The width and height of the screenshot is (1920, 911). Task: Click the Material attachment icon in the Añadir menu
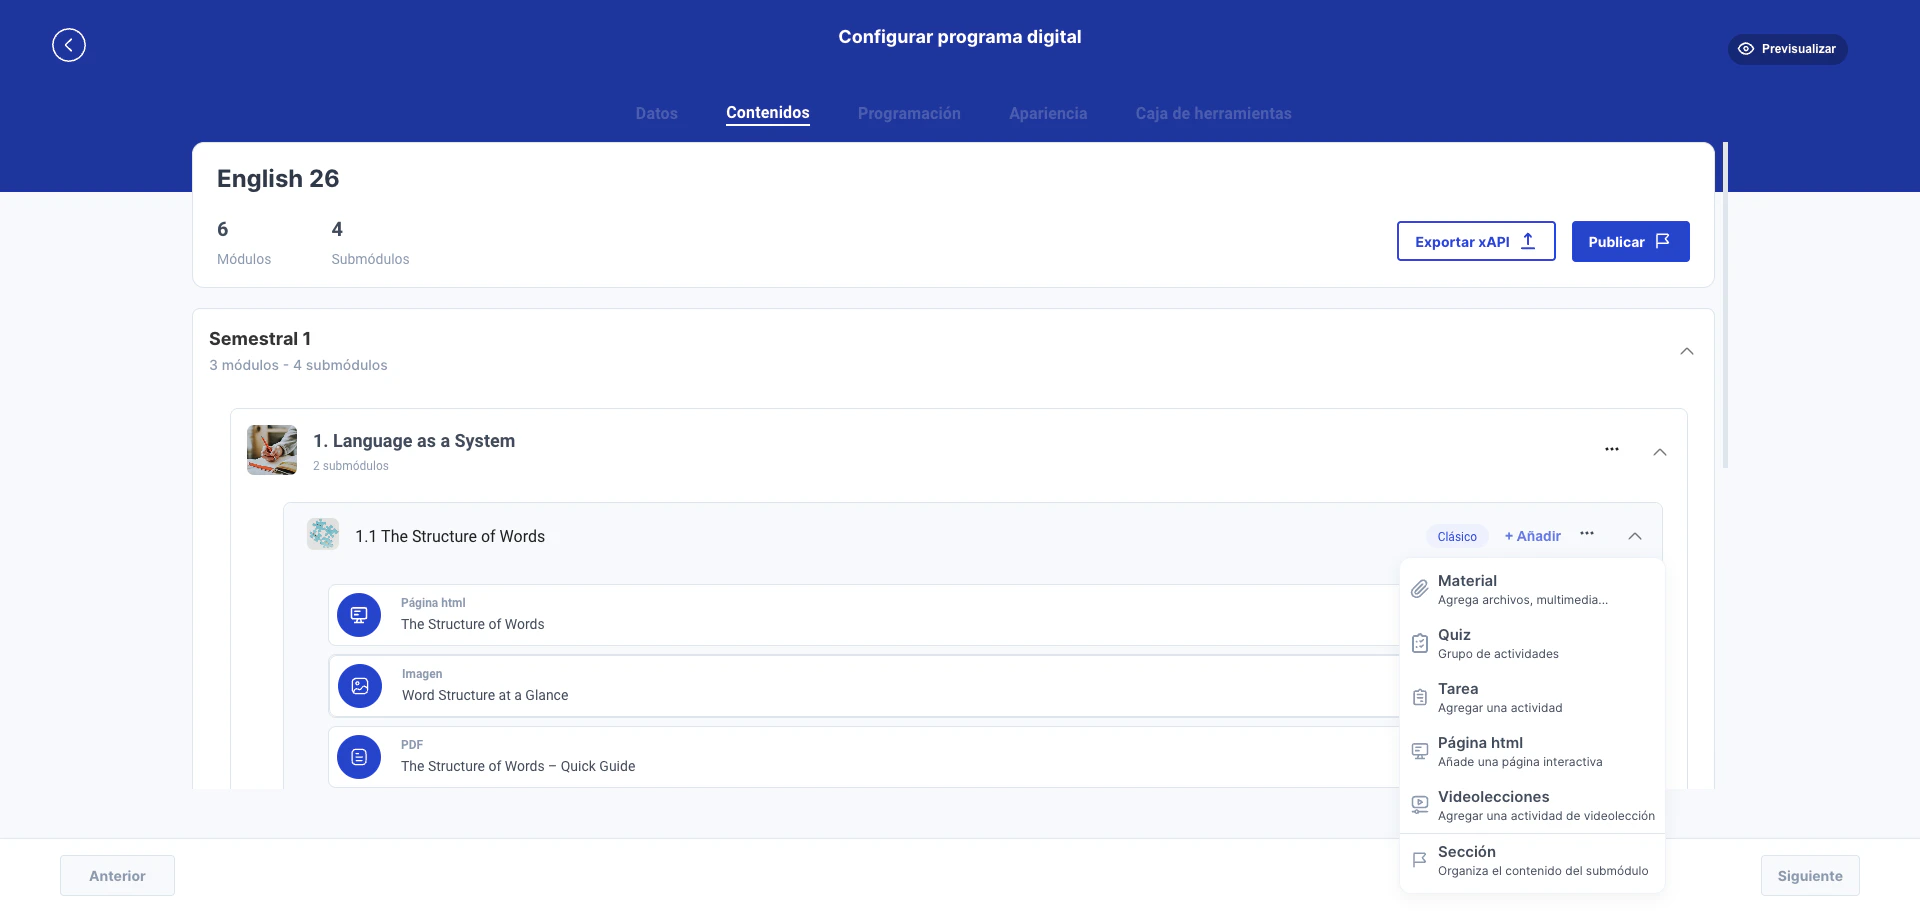tap(1419, 589)
